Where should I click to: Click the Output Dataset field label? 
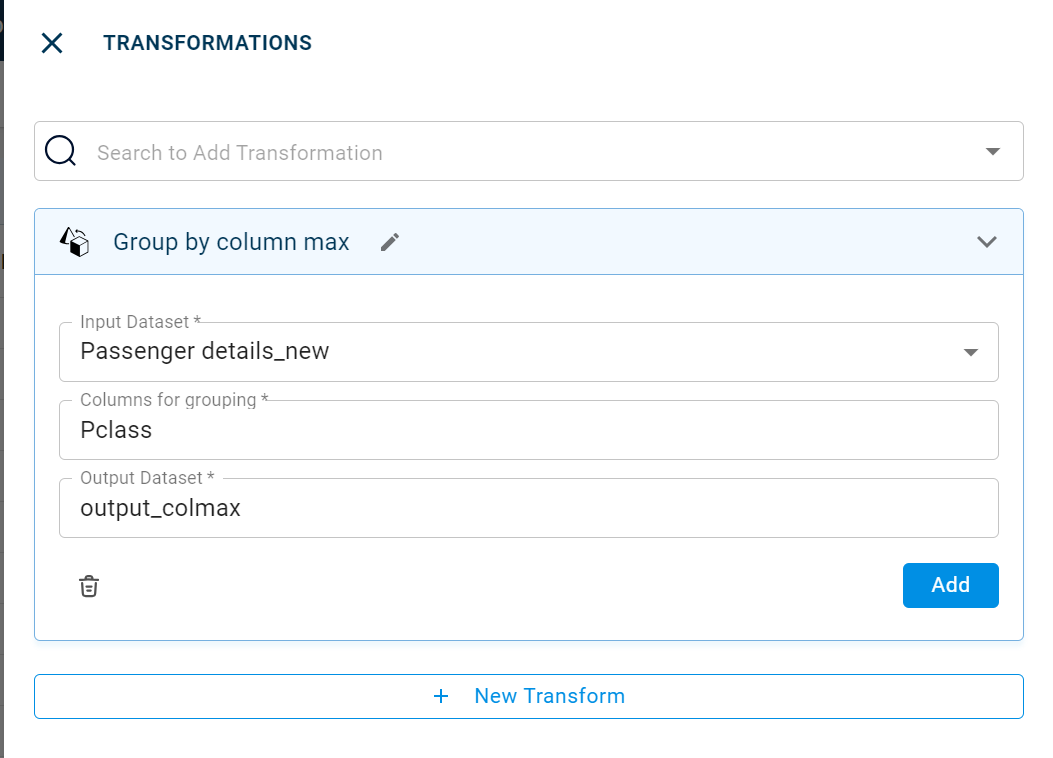[x=147, y=478]
